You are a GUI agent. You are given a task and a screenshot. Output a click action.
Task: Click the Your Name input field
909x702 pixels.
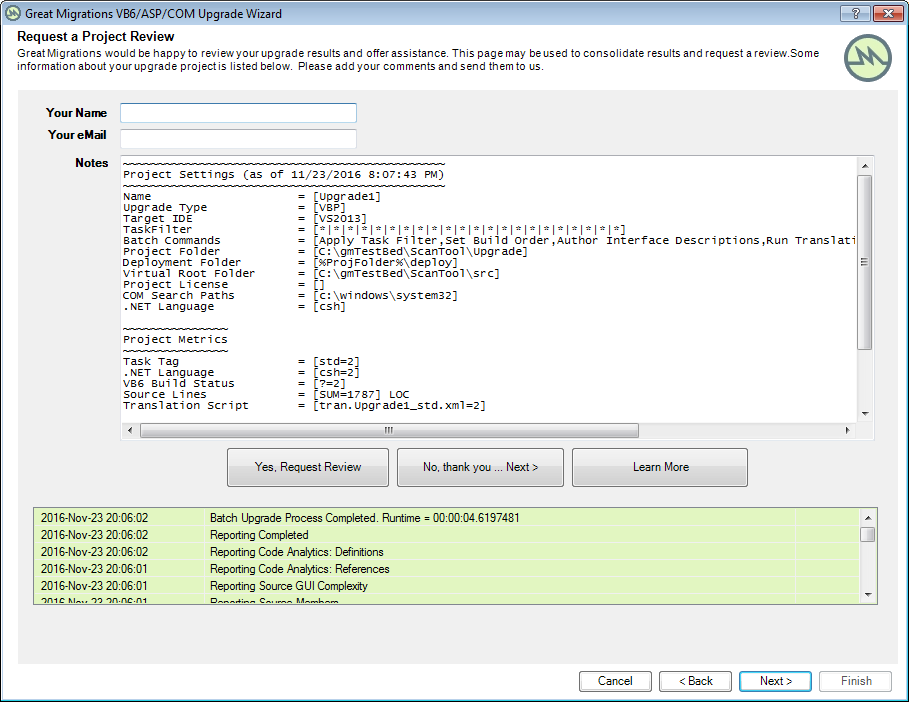pos(238,113)
